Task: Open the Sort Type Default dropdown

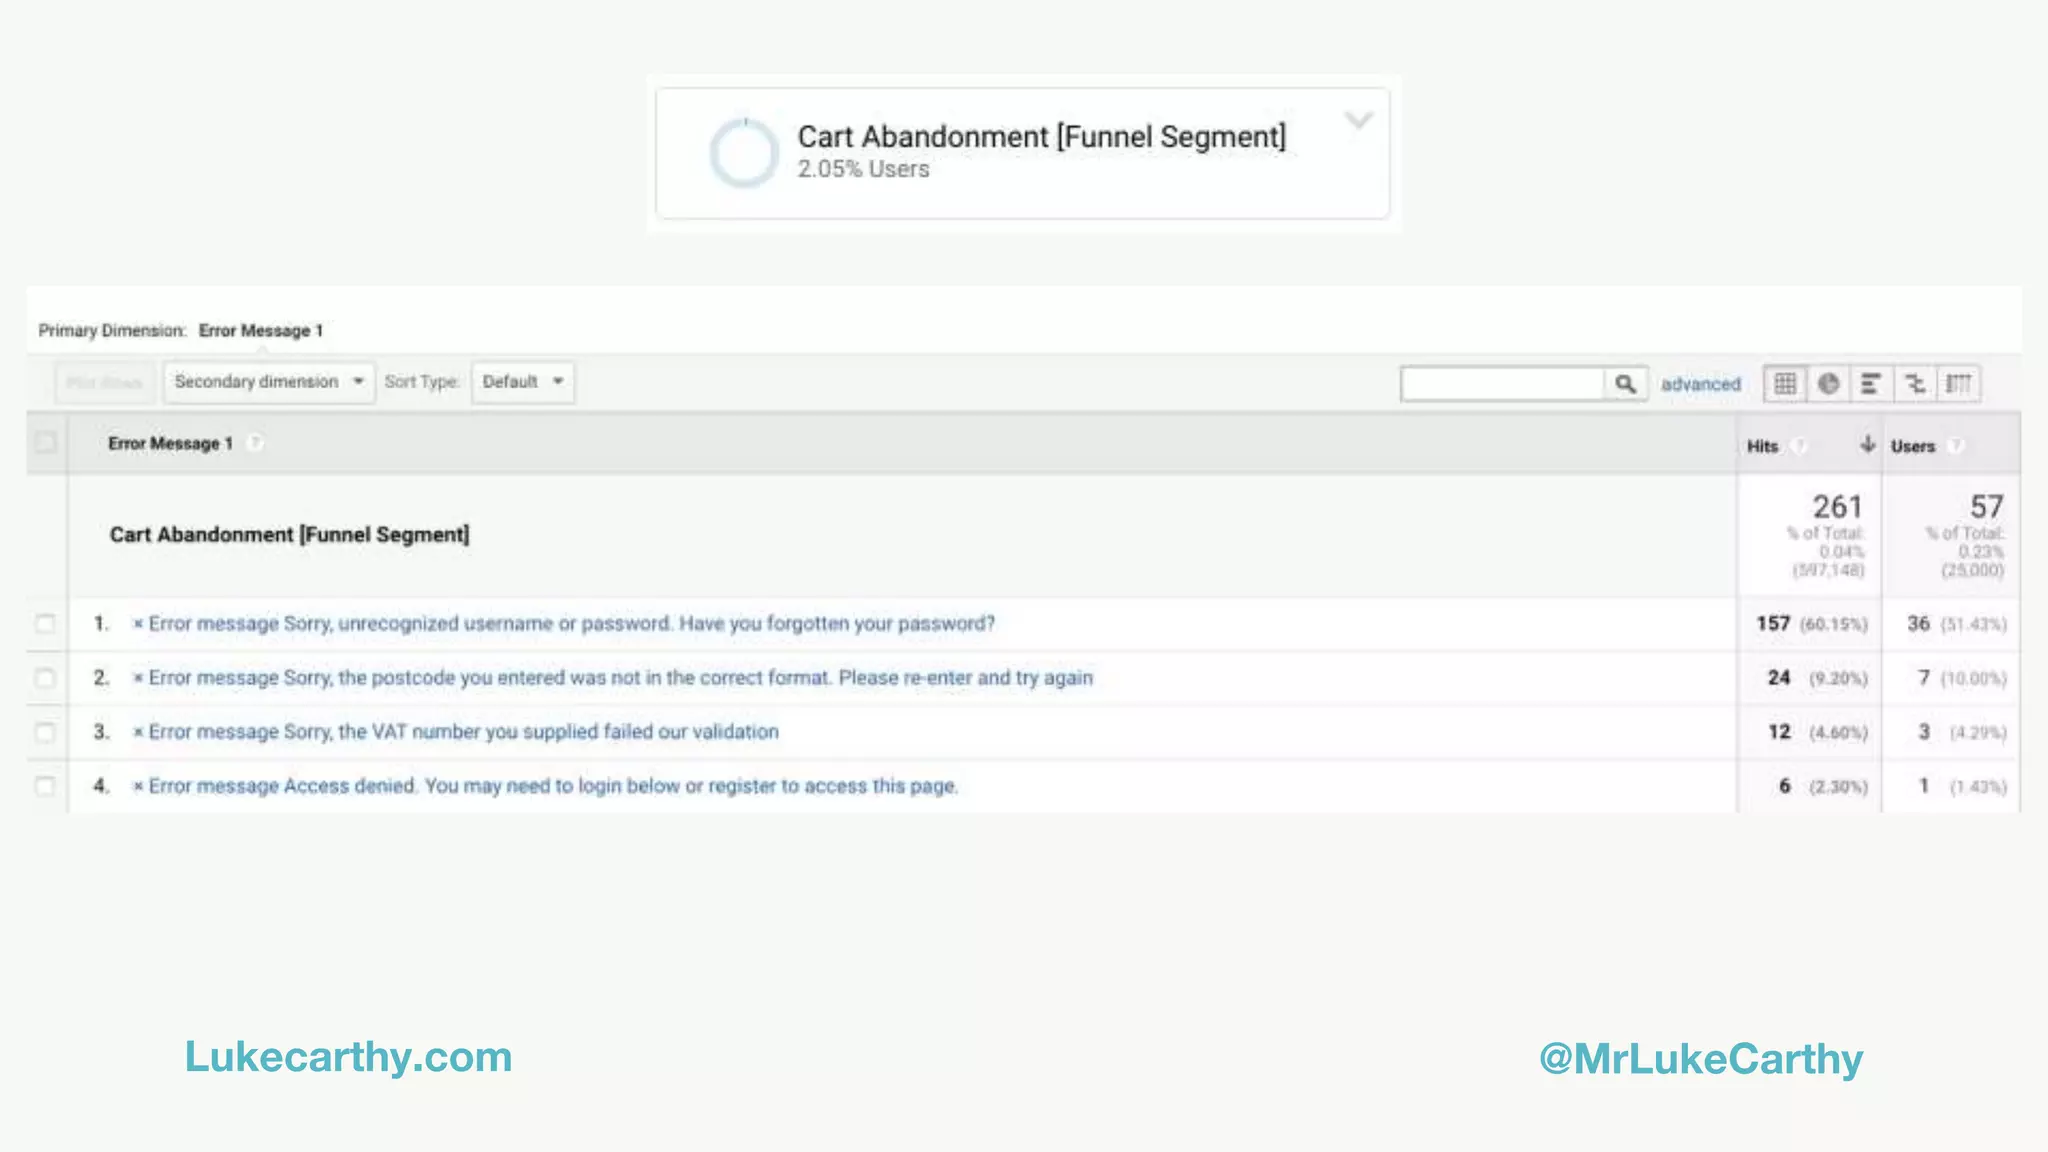Action: pyautogui.click(x=522, y=382)
